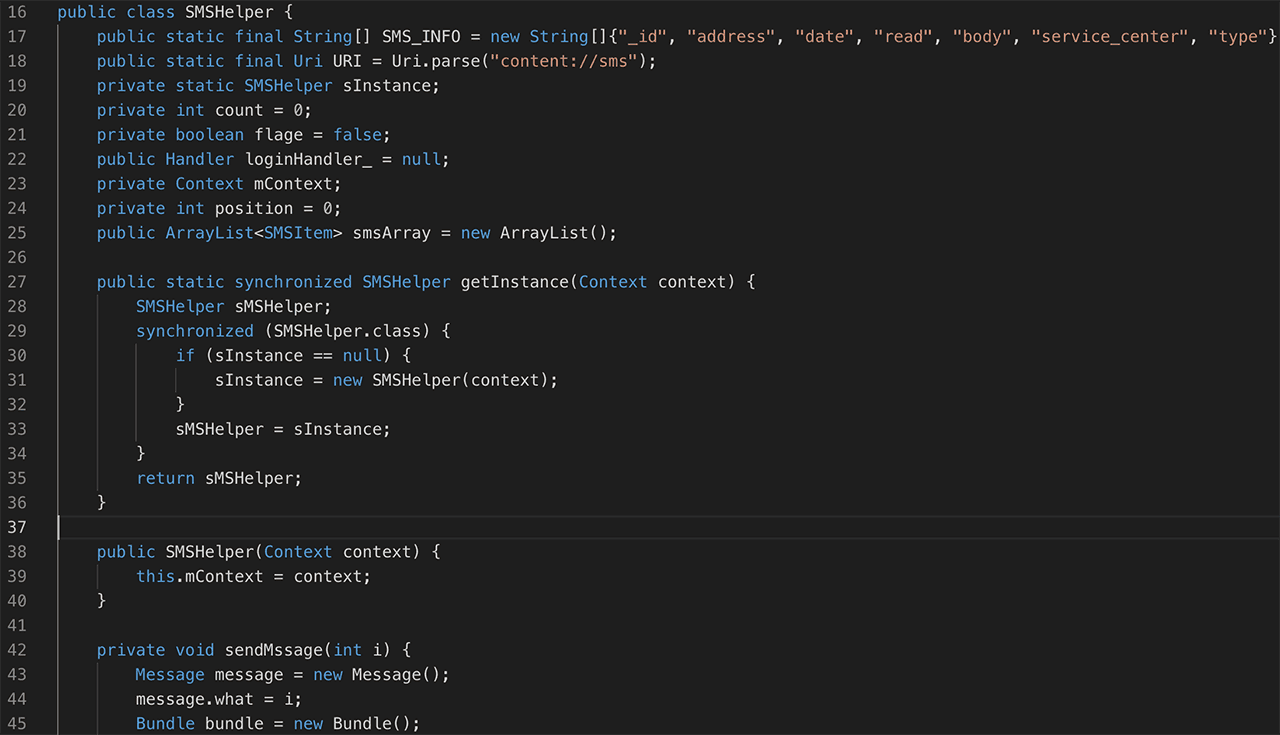The height and width of the screenshot is (735, 1280).
Task: Click the synchronized keyword on line 29
Action: pyautogui.click(x=194, y=331)
